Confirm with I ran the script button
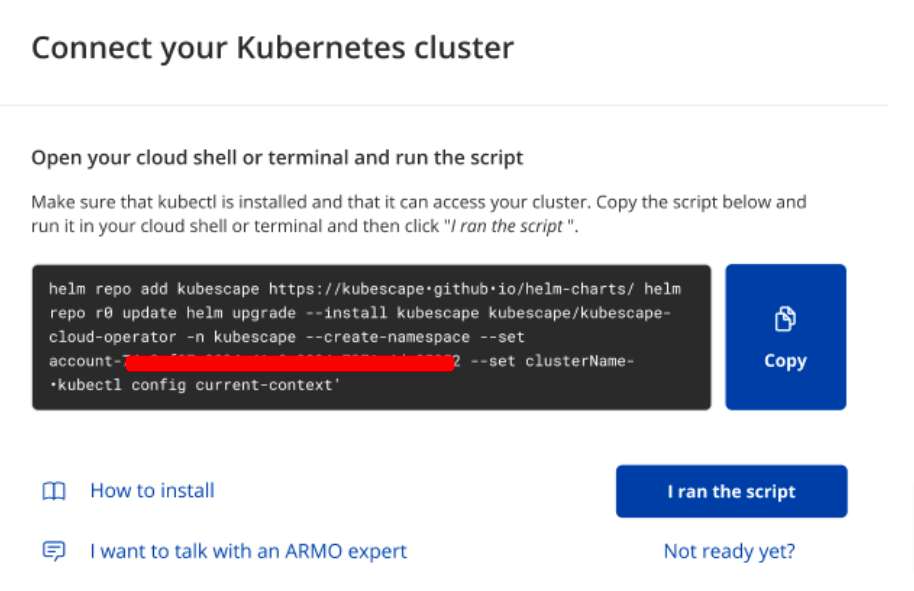The height and width of the screenshot is (591, 914). pos(731,491)
